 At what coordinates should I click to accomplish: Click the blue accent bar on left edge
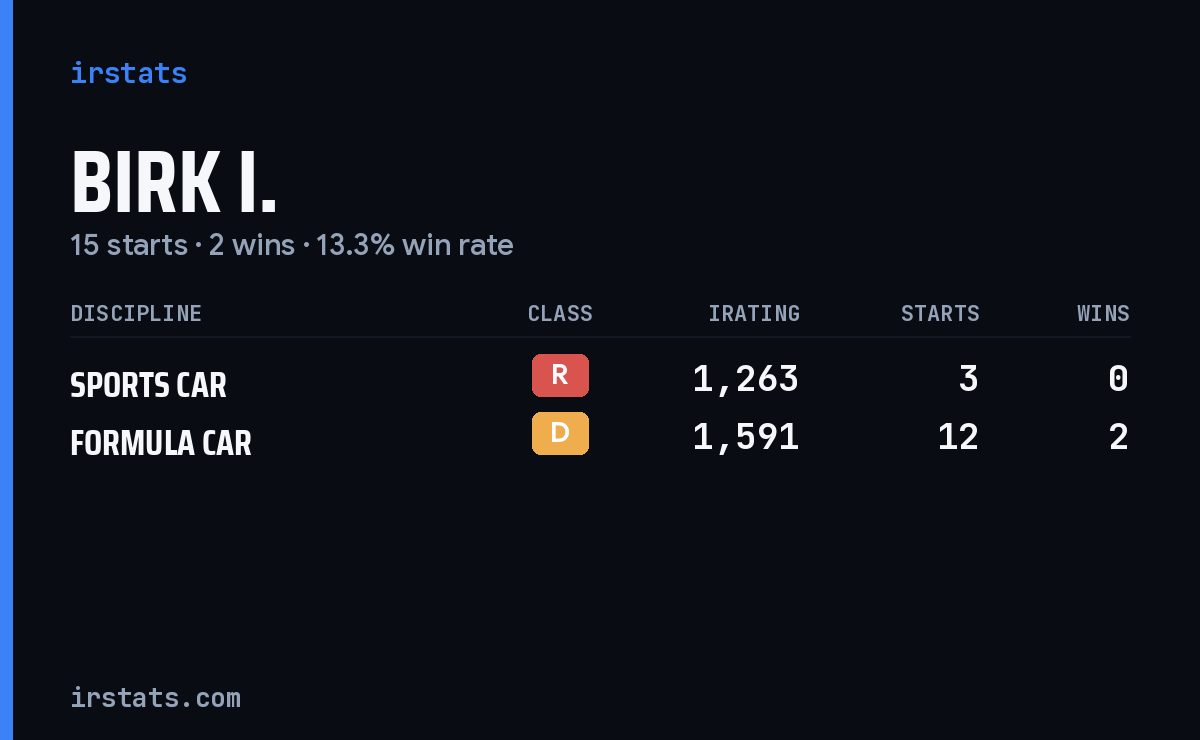(6, 370)
